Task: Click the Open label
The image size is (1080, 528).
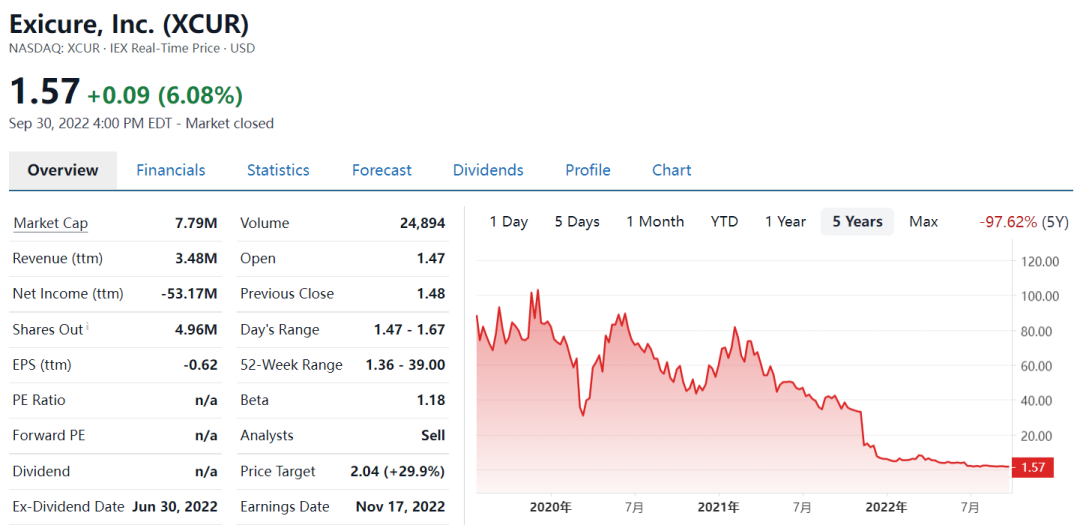Action: pos(258,259)
